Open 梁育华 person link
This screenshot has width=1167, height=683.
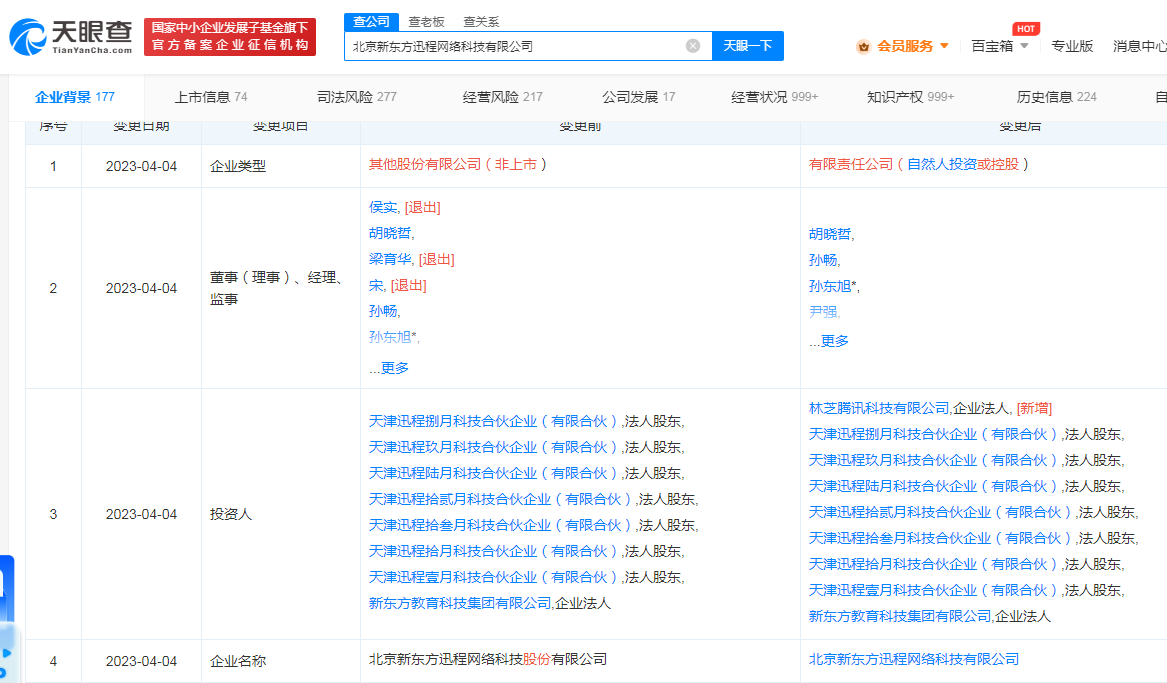[390, 259]
